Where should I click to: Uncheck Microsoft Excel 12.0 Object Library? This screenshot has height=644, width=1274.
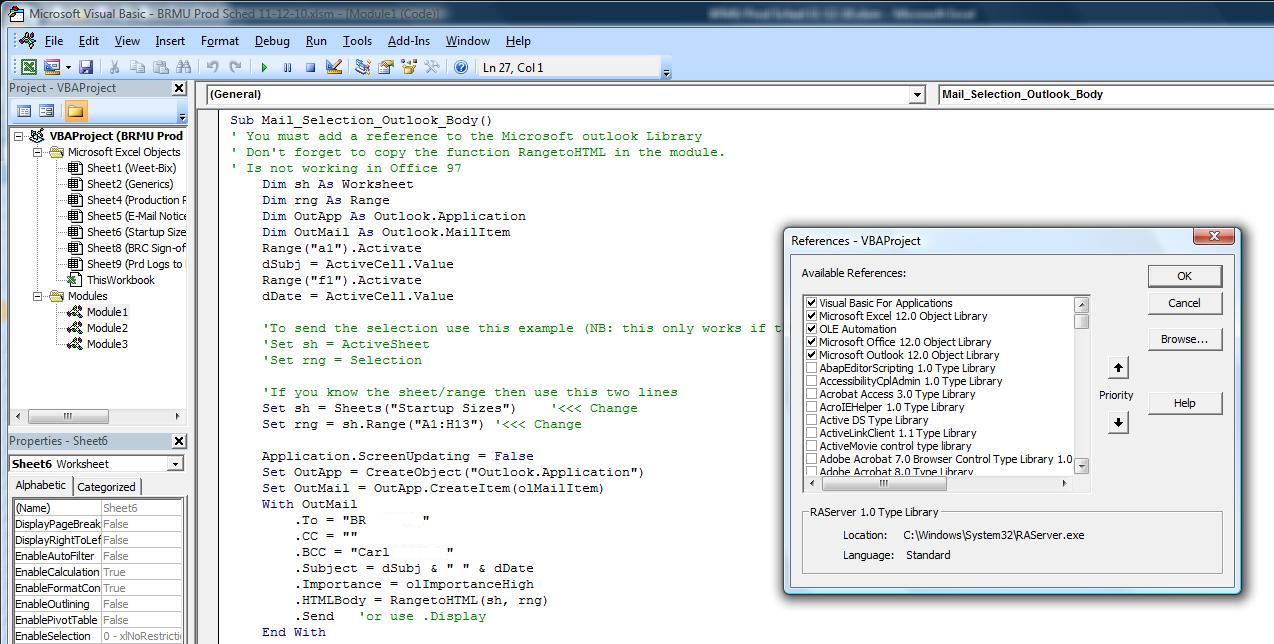[x=811, y=316]
